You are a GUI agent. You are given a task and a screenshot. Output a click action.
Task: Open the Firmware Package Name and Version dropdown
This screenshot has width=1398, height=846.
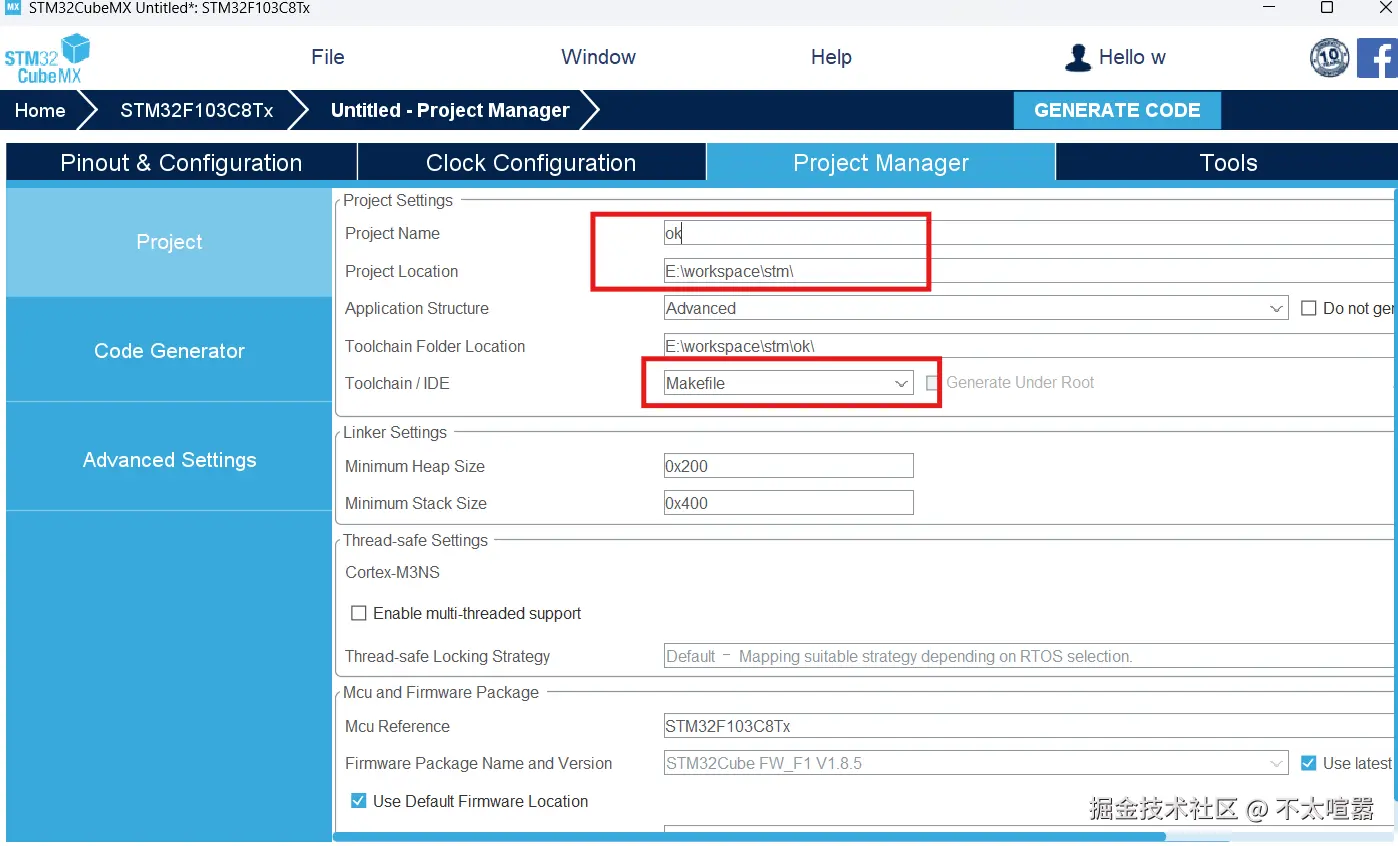(976, 763)
